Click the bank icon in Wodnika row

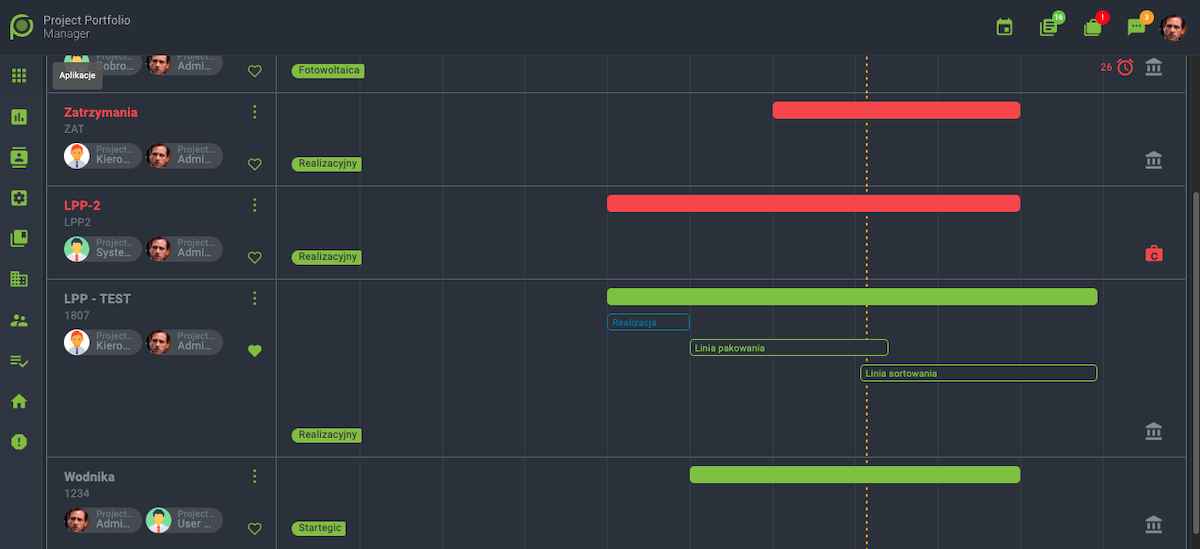pyautogui.click(x=1153, y=524)
